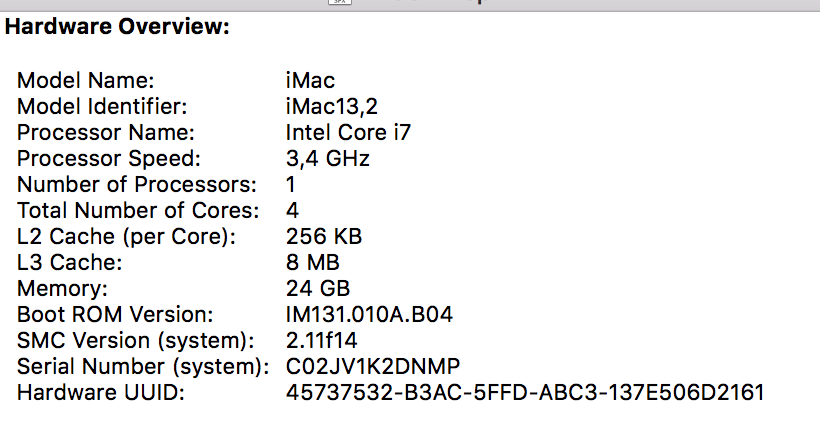The width and height of the screenshot is (820, 428).
Task: Select the Hardware UUID value
Action: (x=525, y=392)
